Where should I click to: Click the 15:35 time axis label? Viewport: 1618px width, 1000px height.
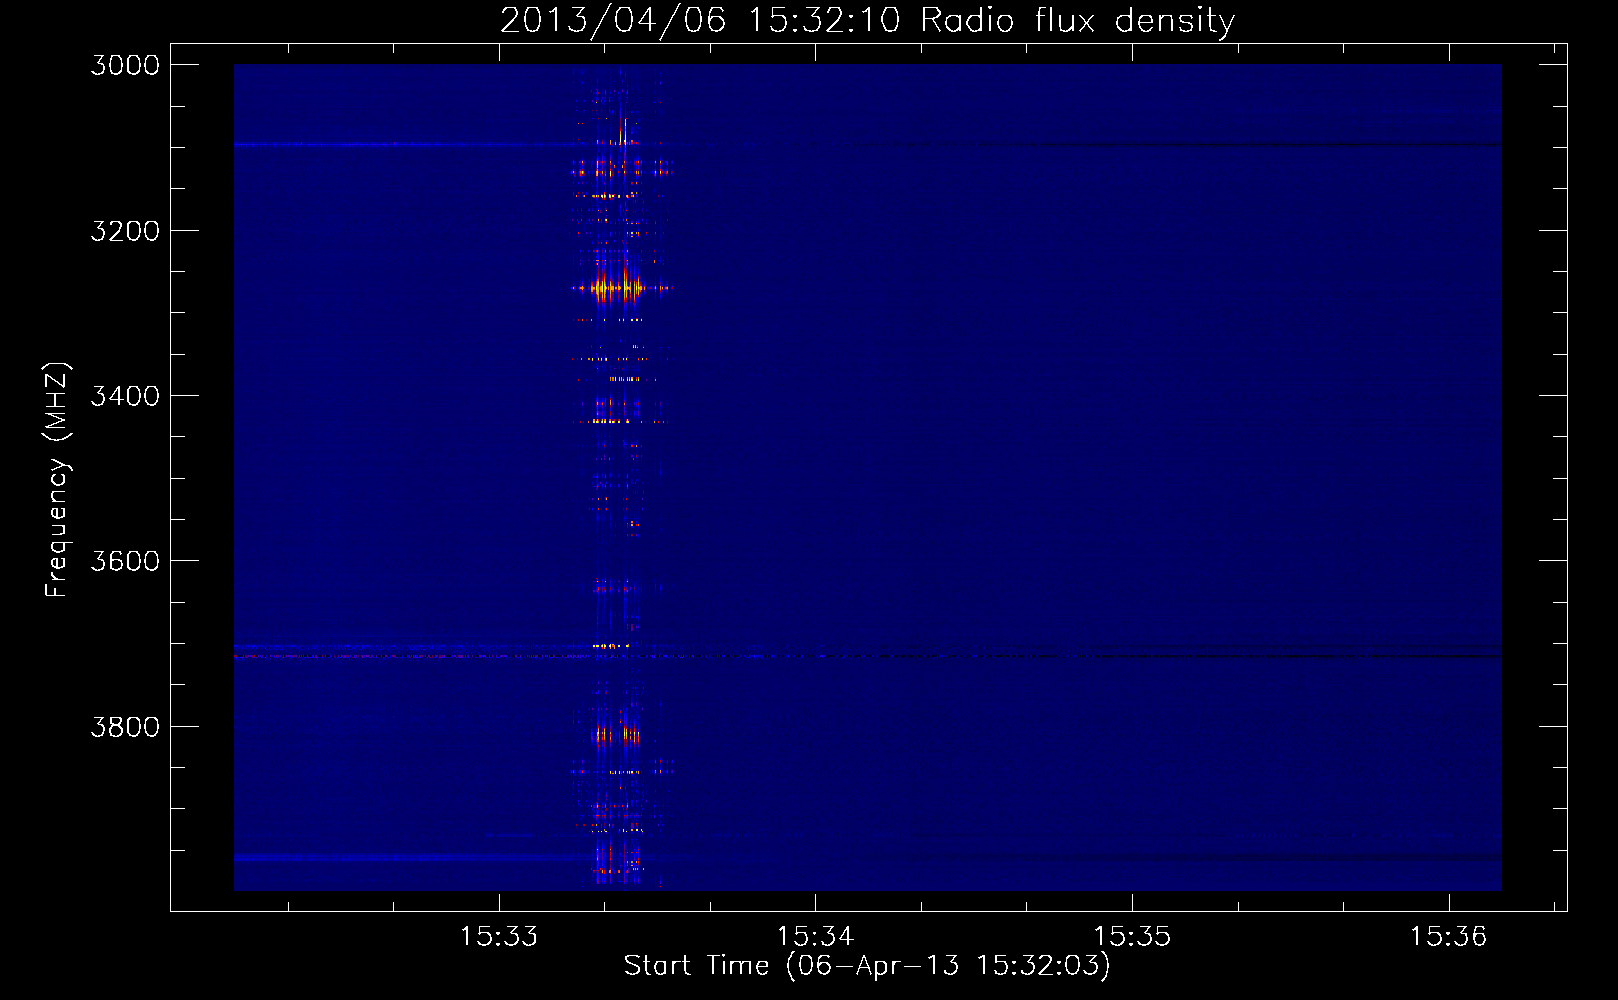[x=1132, y=937]
